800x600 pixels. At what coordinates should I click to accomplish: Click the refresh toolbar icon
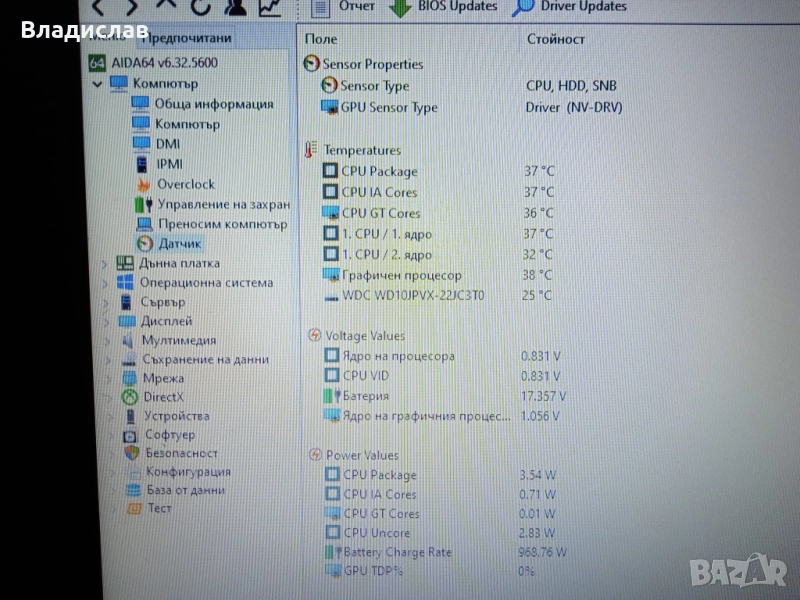click(201, 8)
